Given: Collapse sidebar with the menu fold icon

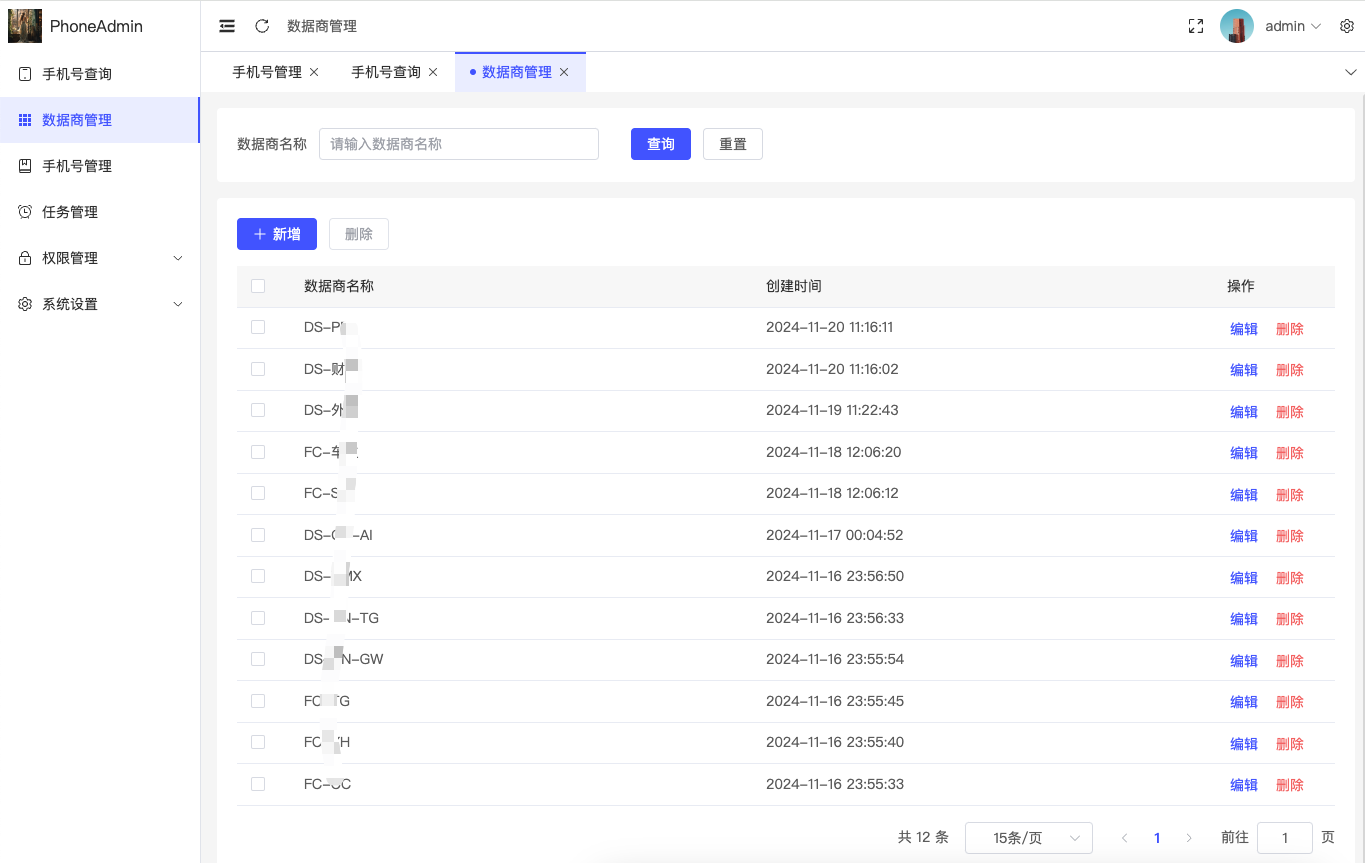Looking at the screenshot, I should point(227,26).
